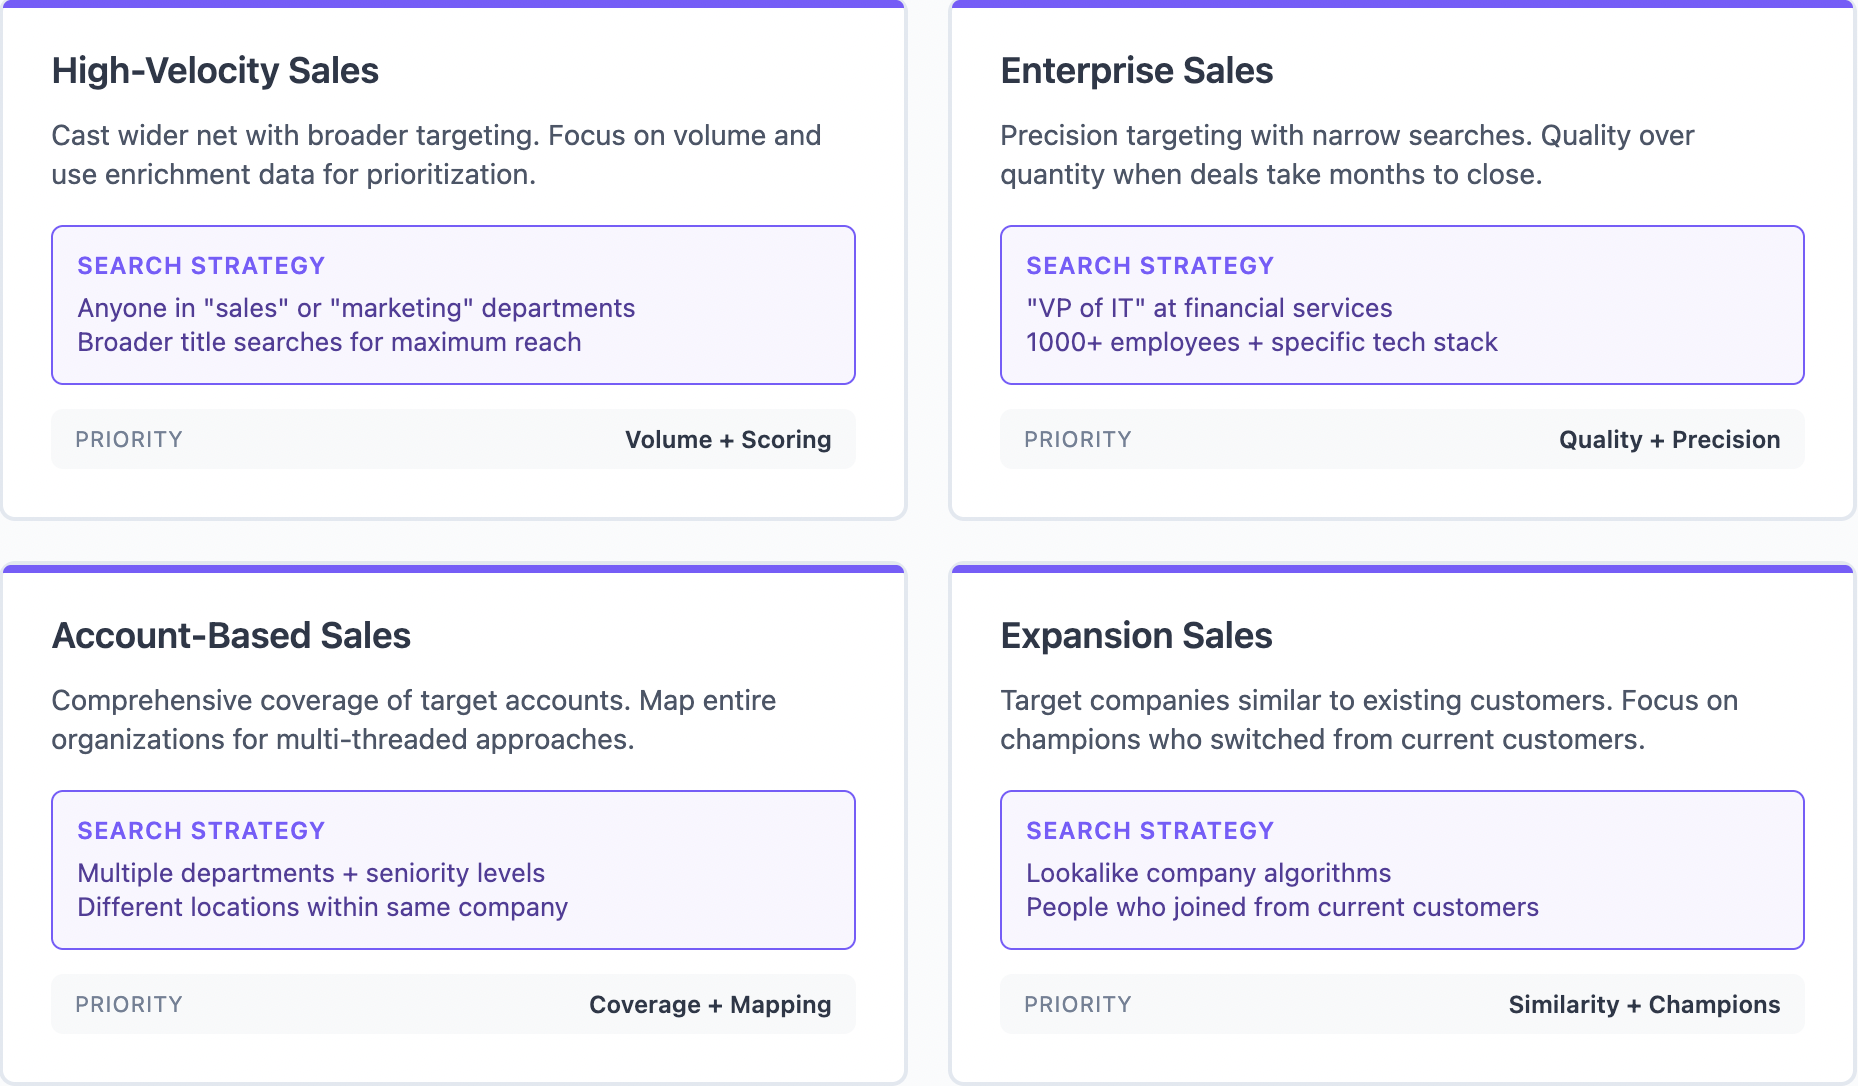1858x1086 pixels.
Task: Click the Lookalike company algorithms line
Action: (1208, 873)
